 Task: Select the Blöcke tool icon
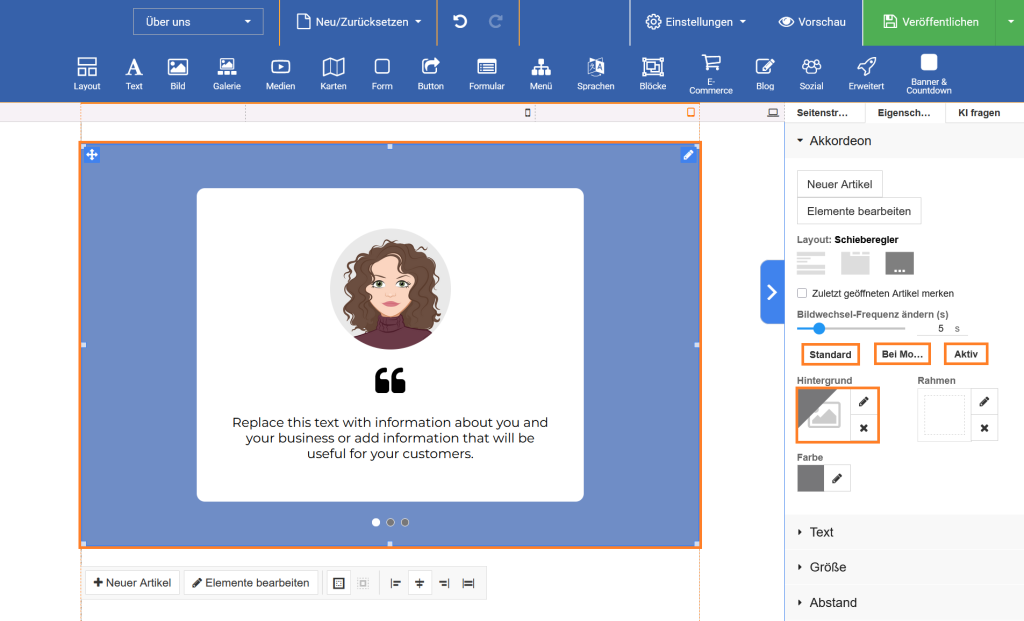652,67
